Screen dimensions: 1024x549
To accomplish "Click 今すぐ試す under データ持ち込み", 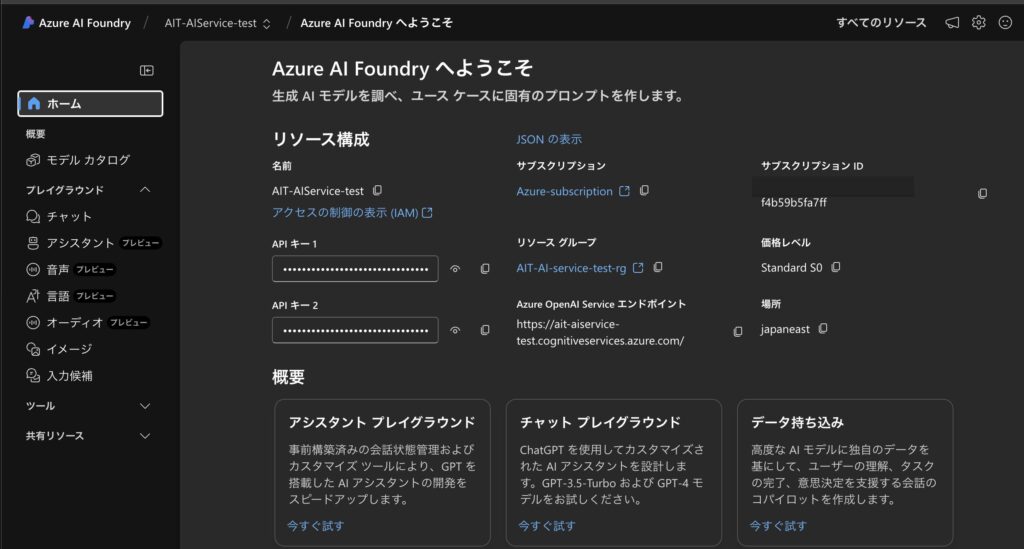I will click(x=778, y=525).
